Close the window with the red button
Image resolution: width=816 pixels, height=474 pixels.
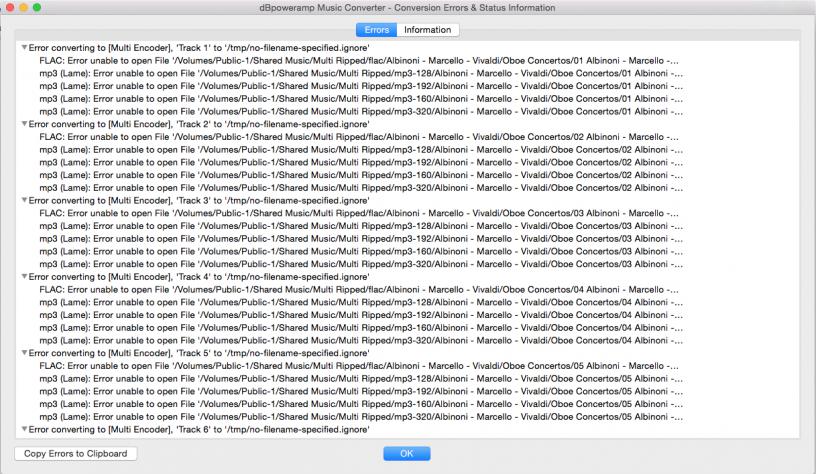click(x=10, y=8)
